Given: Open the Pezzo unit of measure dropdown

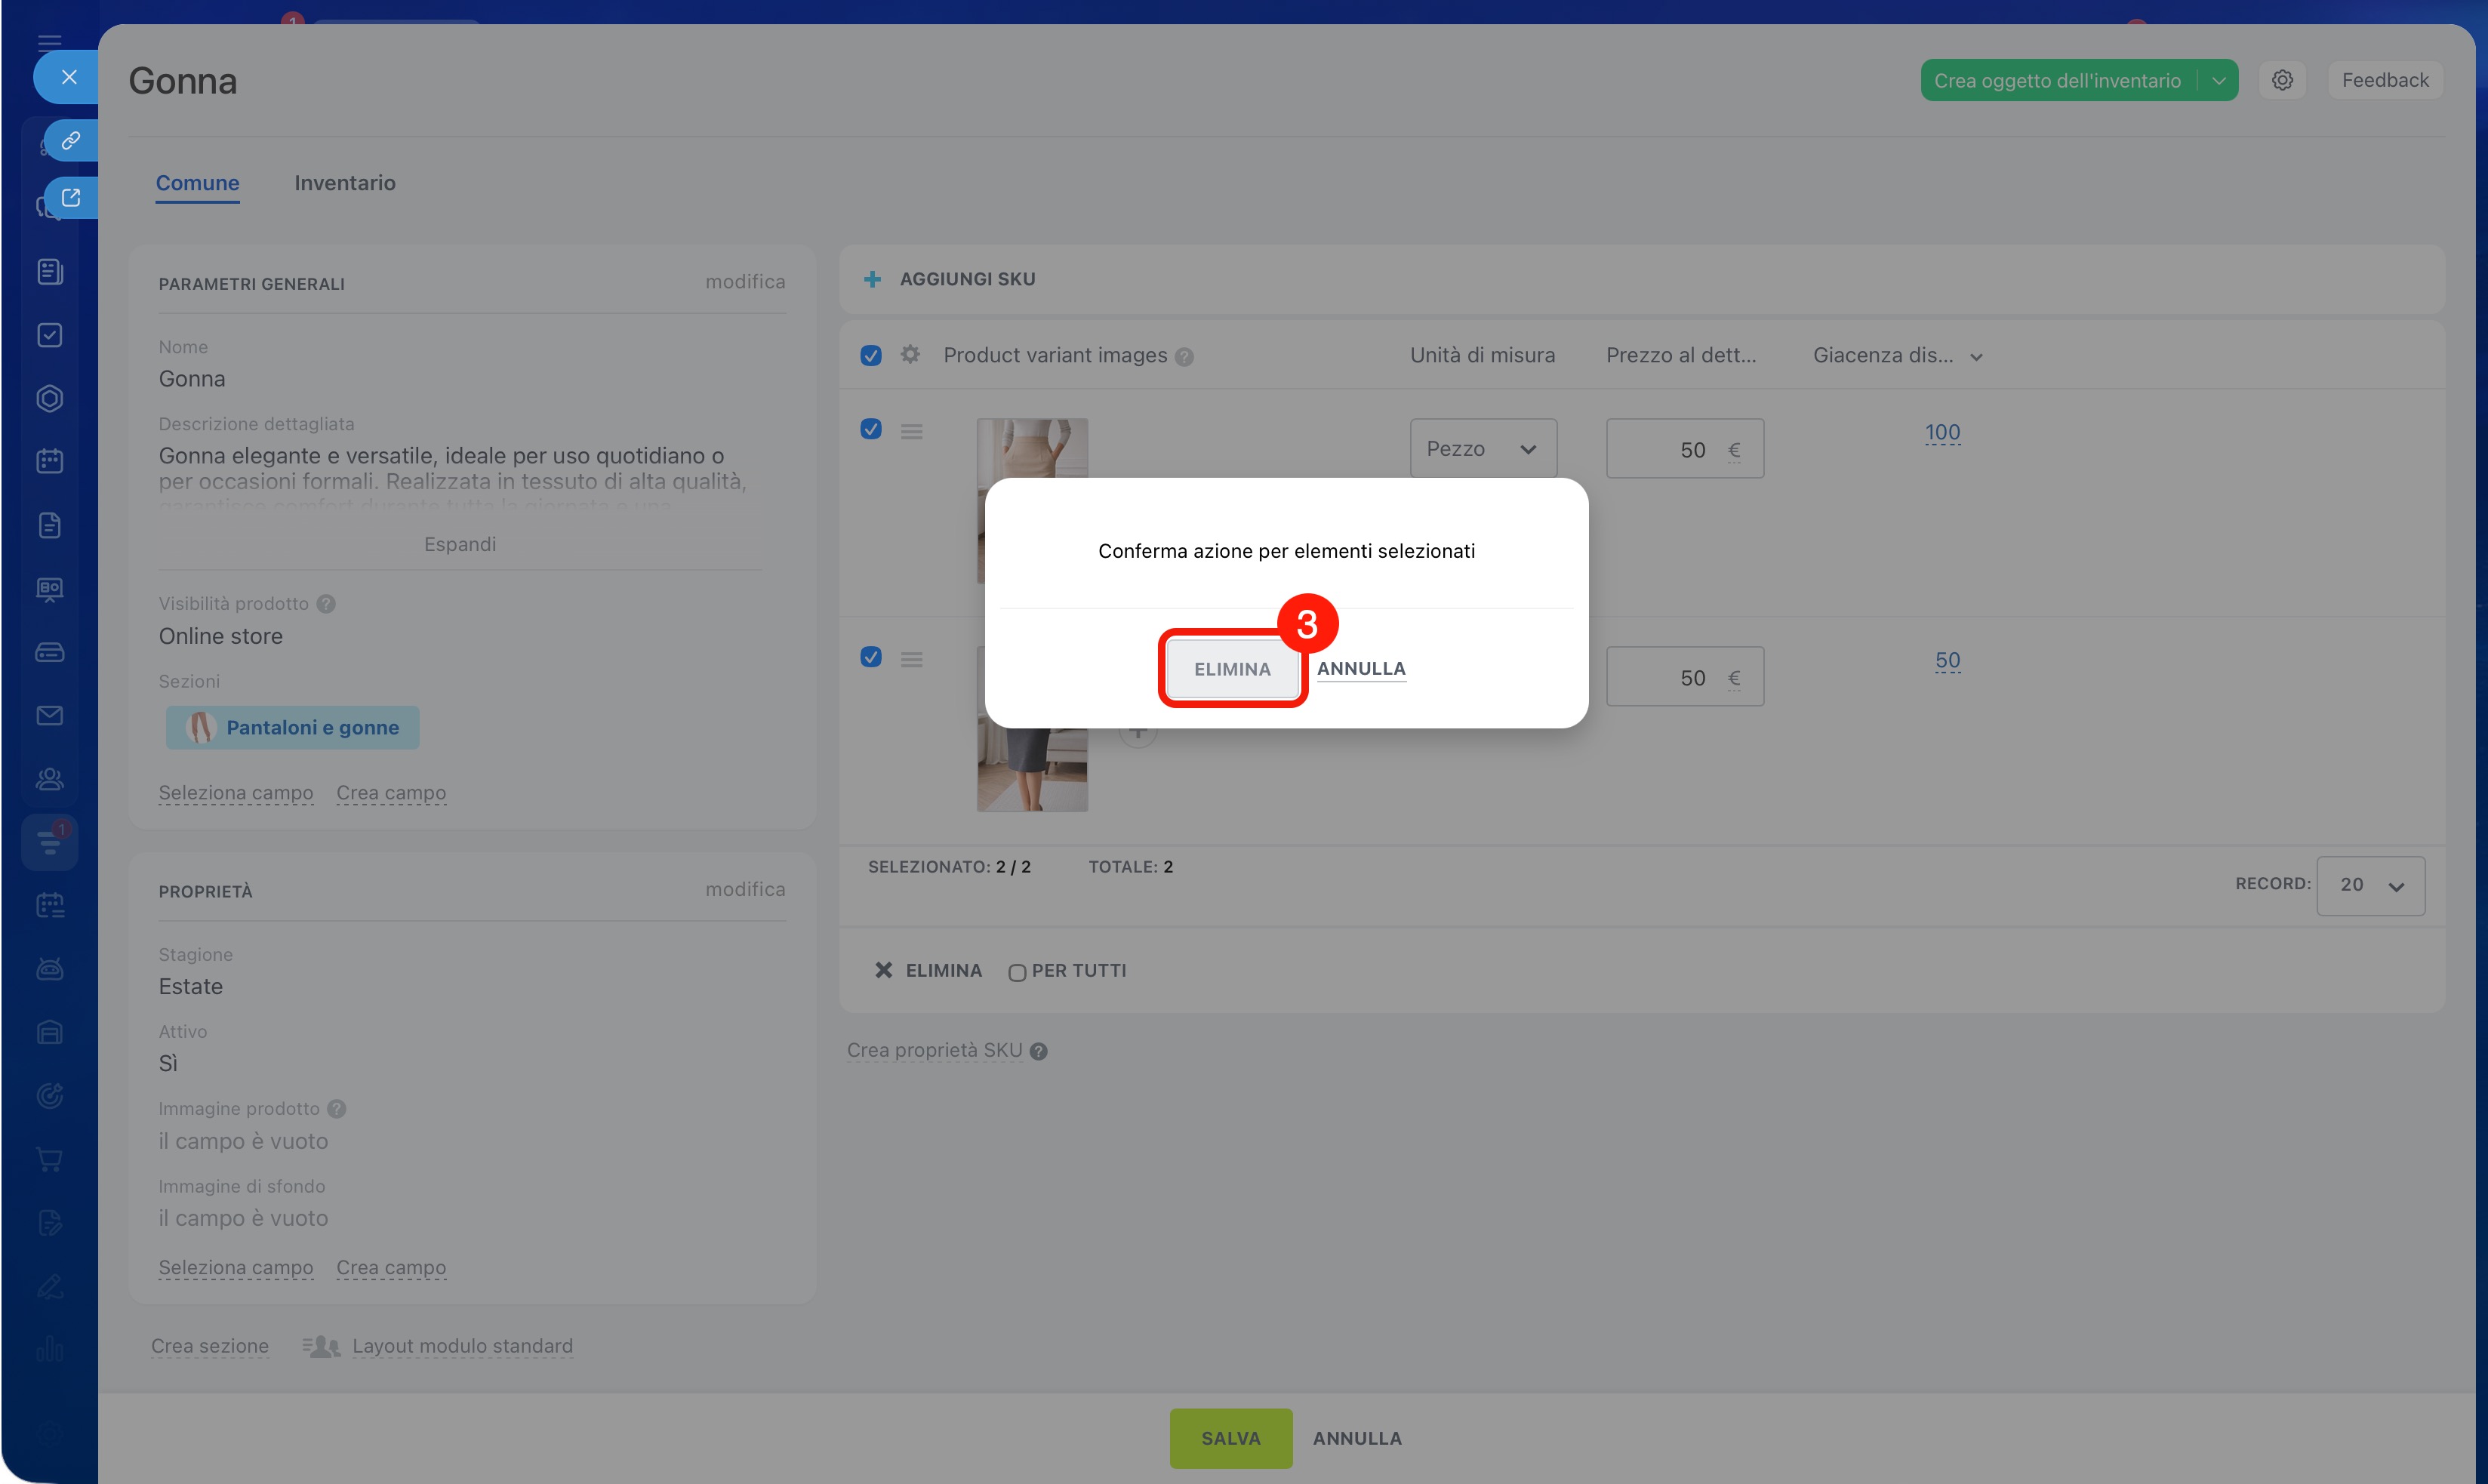Looking at the screenshot, I should click(1482, 449).
